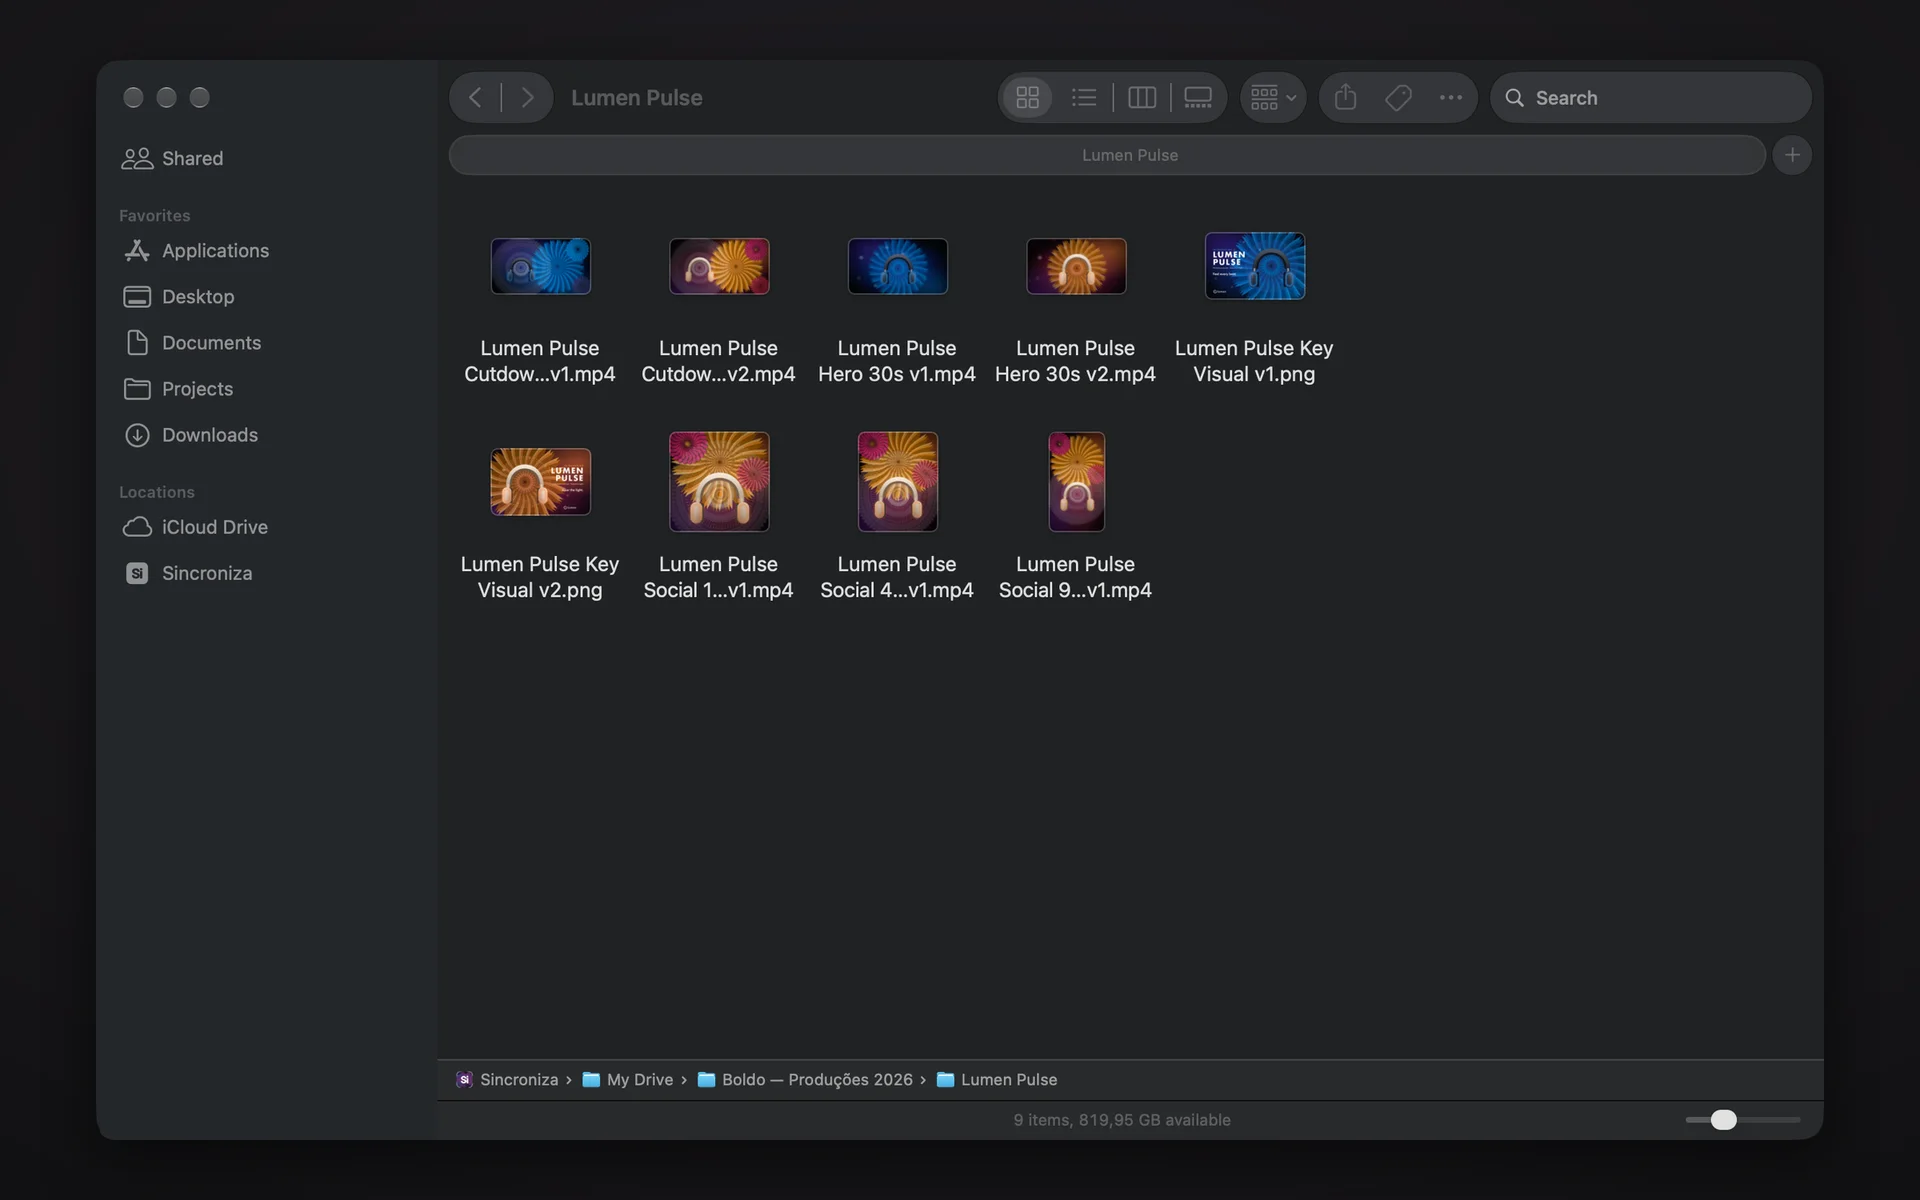Adjust the icon size slider
Viewport: 1920px width, 1200px height.
tap(1723, 1119)
